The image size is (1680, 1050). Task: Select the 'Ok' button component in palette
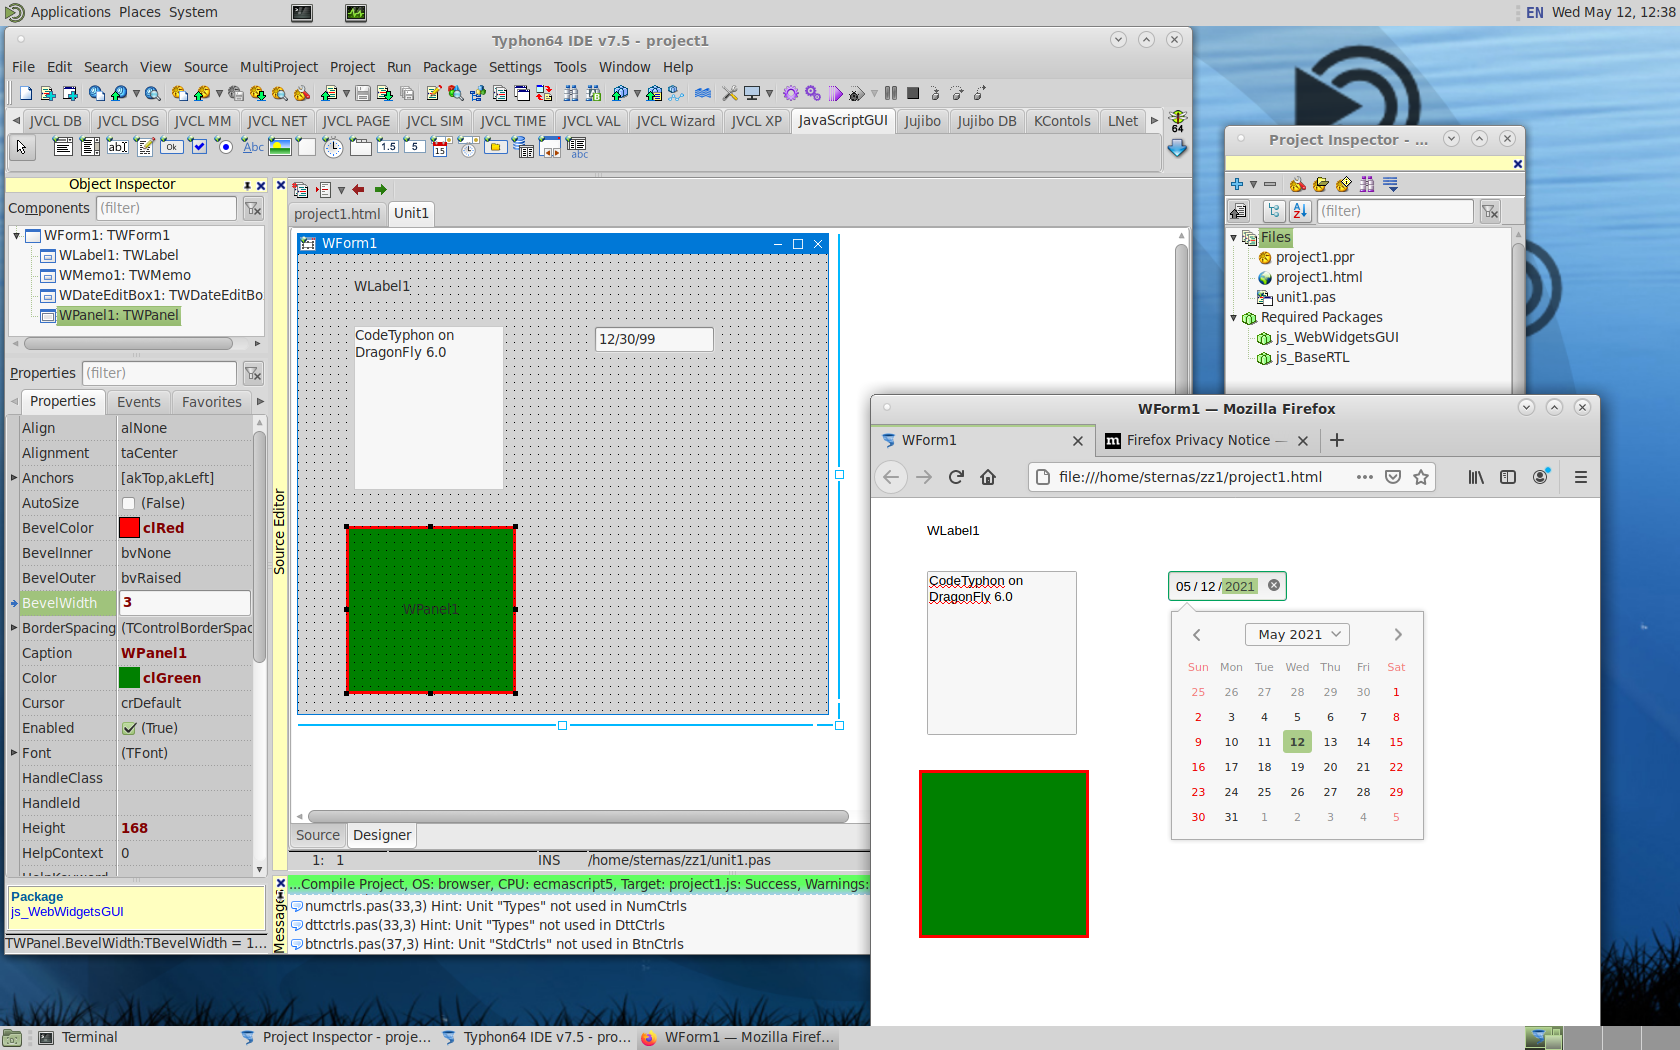(172, 147)
